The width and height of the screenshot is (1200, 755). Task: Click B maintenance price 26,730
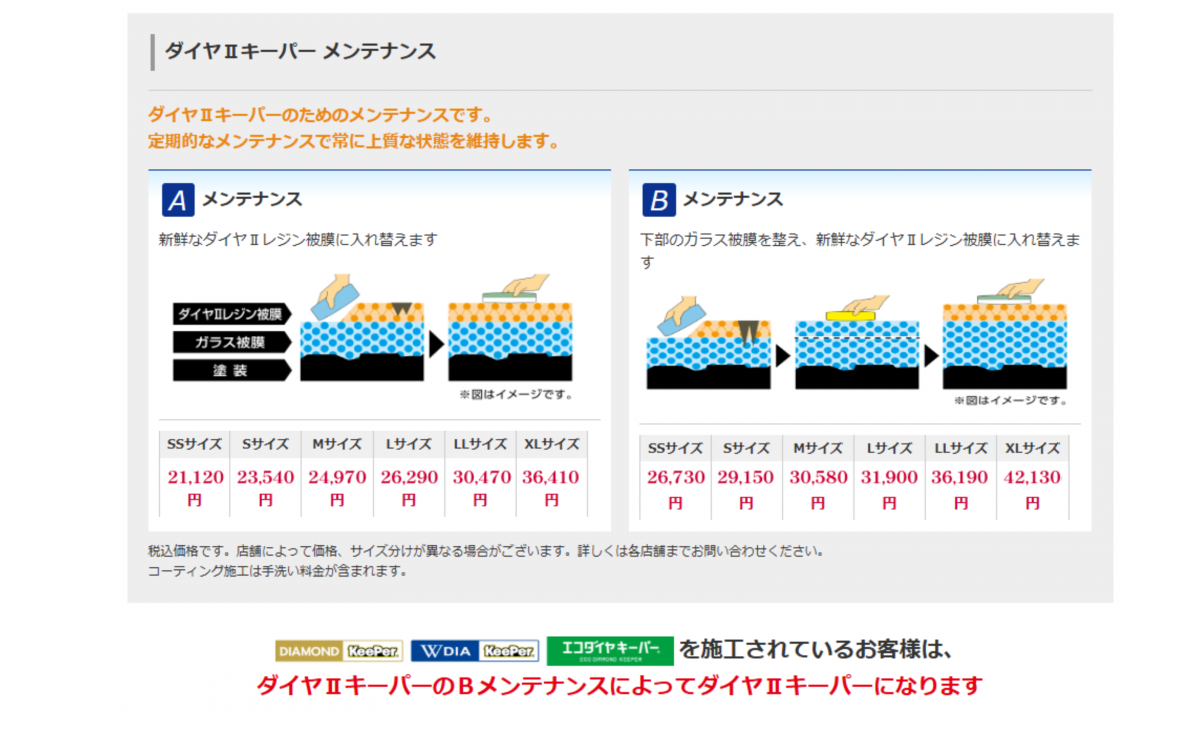(x=676, y=478)
